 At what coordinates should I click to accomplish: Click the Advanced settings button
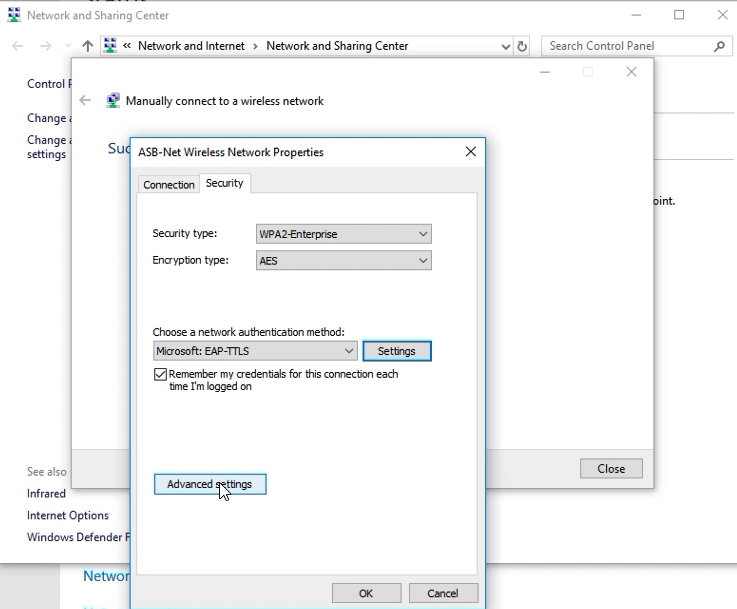click(x=210, y=484)
